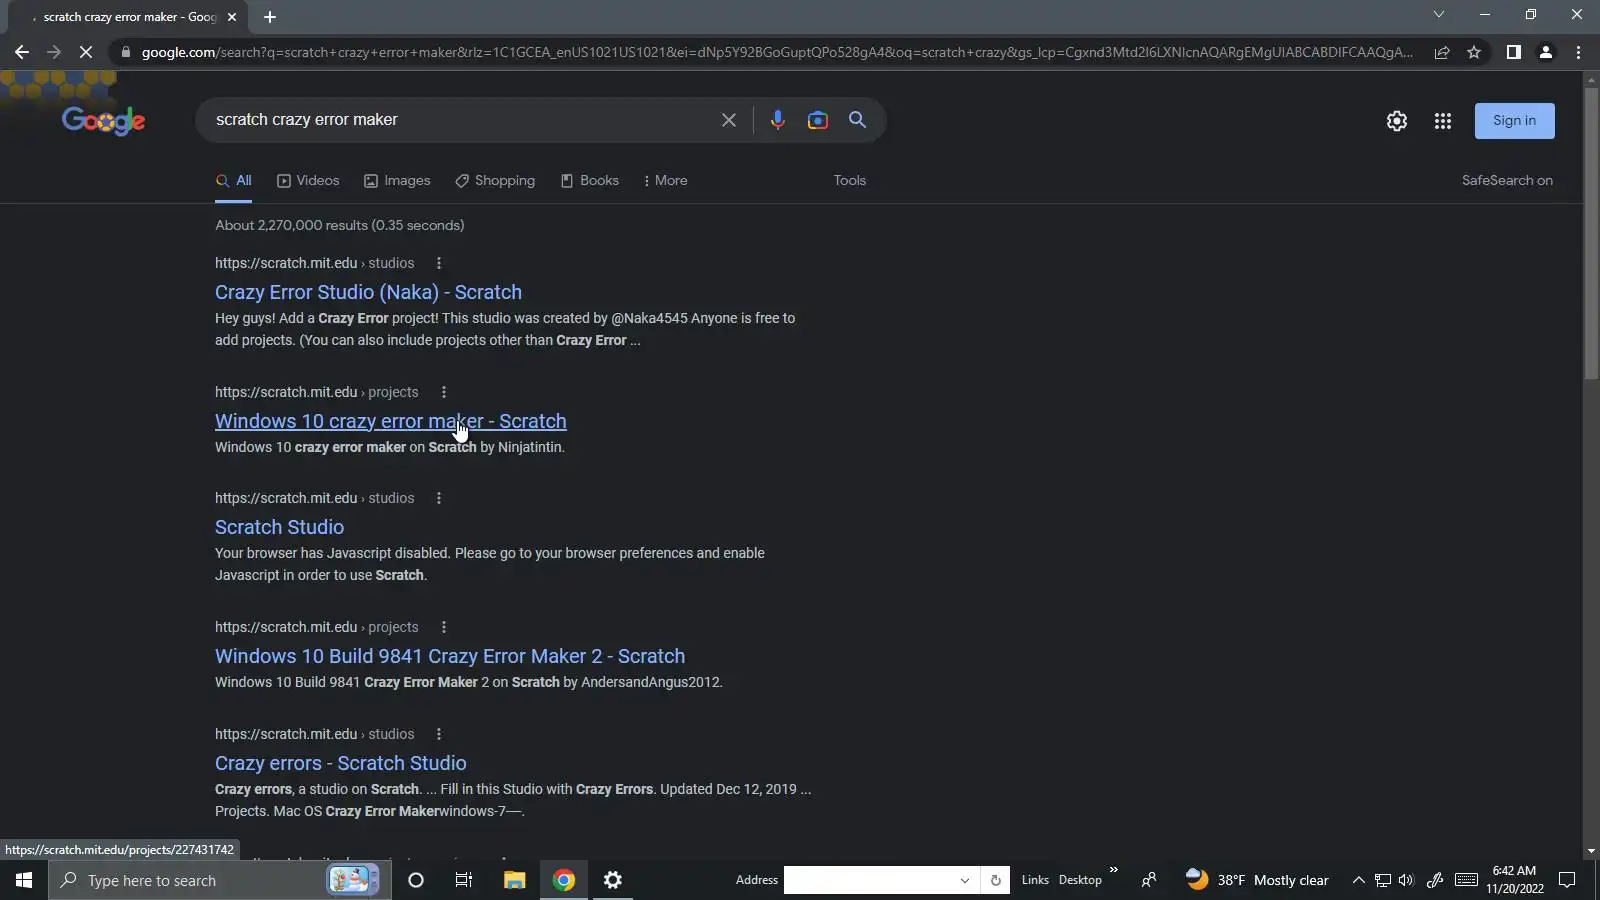Open the taskbar clock and calendar
Screen dimensions: 1600x900
coord(1514,880)
